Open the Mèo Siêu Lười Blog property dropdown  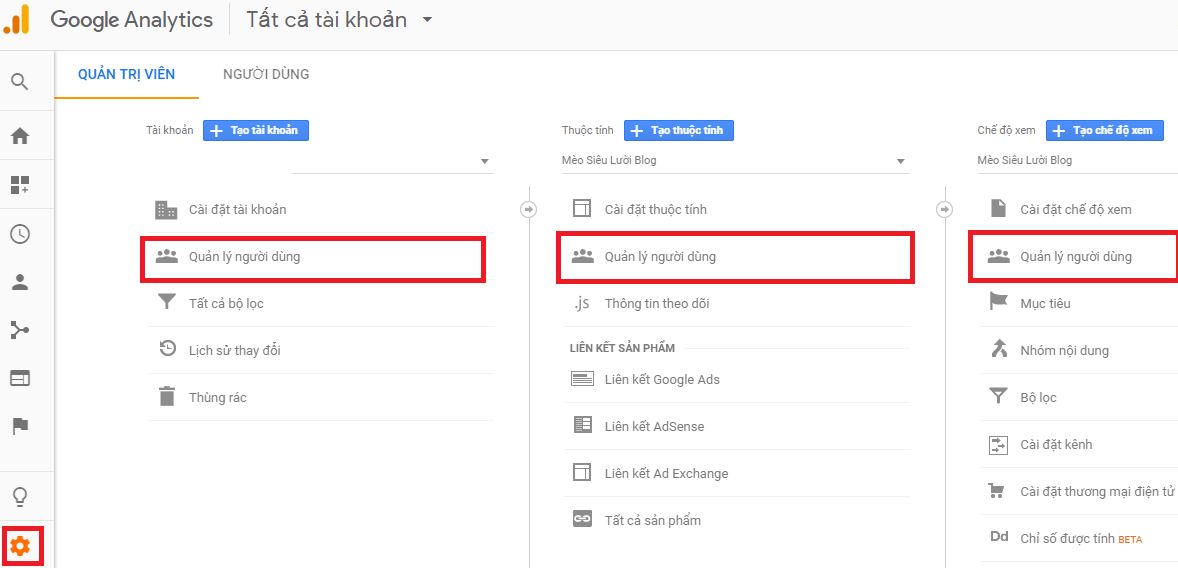click(735, 161)
